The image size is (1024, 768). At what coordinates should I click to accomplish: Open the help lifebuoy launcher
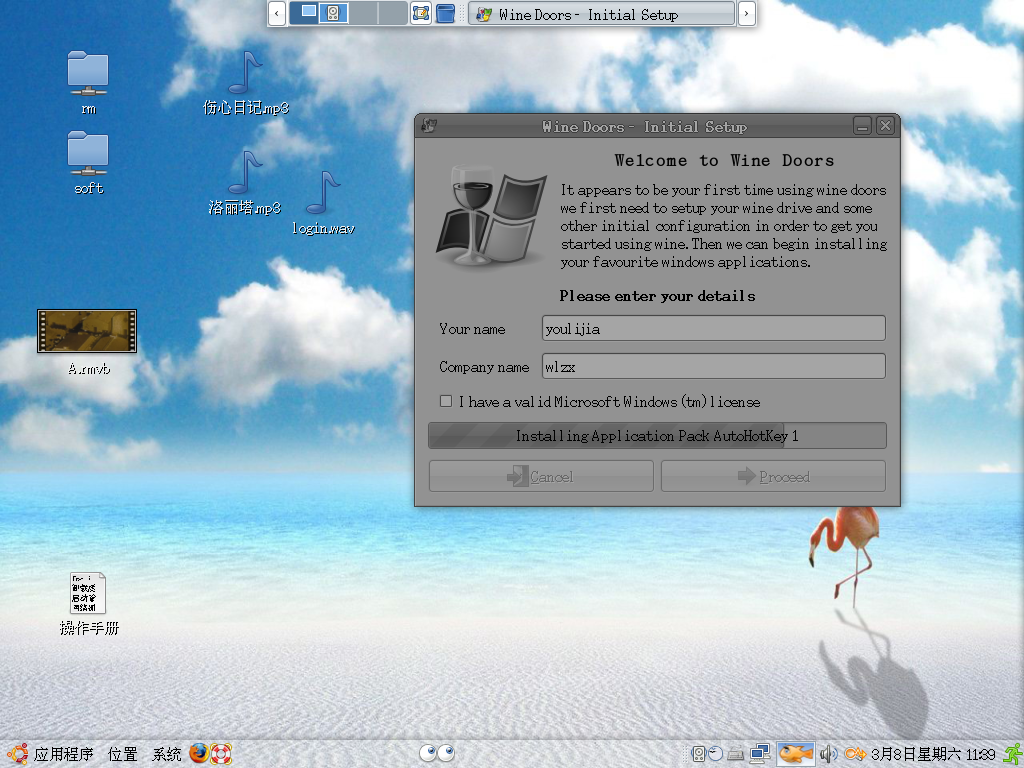pyautogui.click(x=221, y=754)
